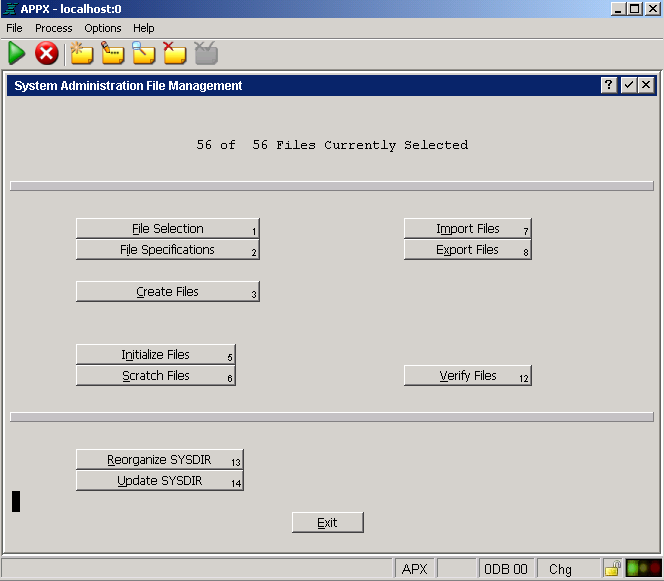Click the Add mode folder icon
Screen dimensions: 664x581
[81, 53]
